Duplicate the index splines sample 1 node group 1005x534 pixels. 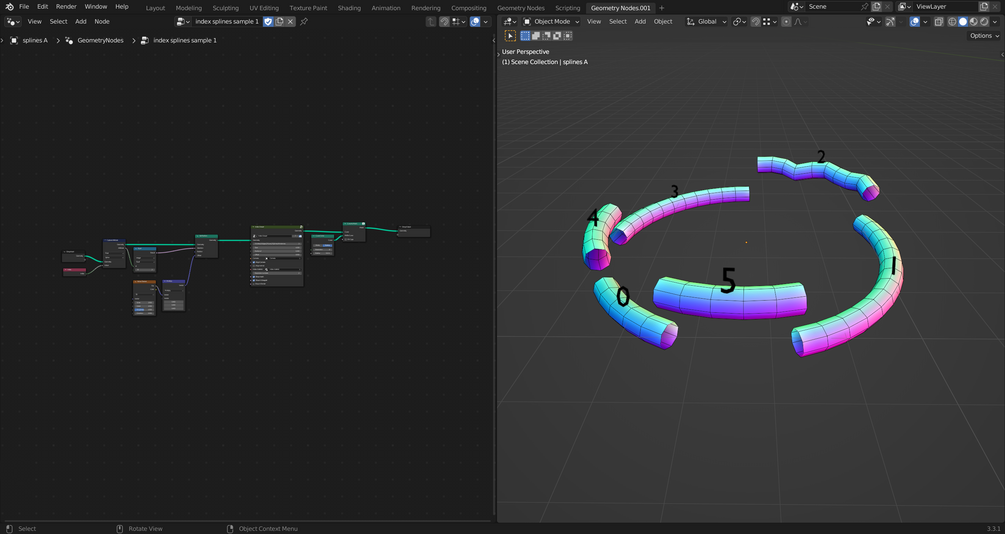pos(279,22)
